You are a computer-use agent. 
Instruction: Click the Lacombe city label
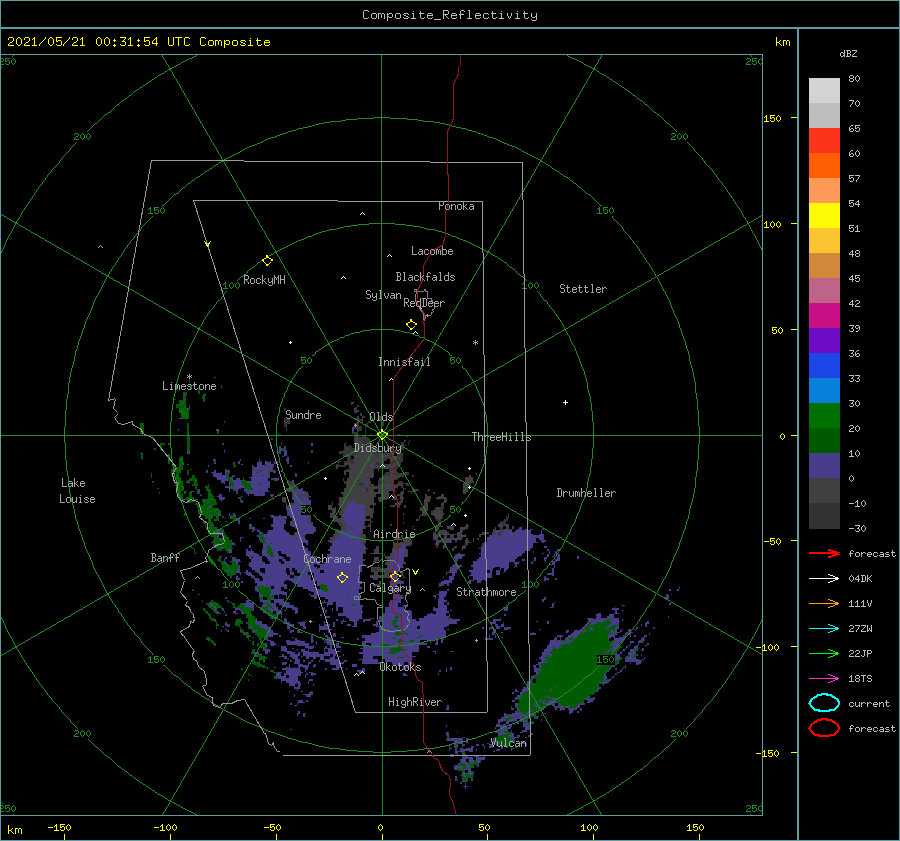click(432, 251)
